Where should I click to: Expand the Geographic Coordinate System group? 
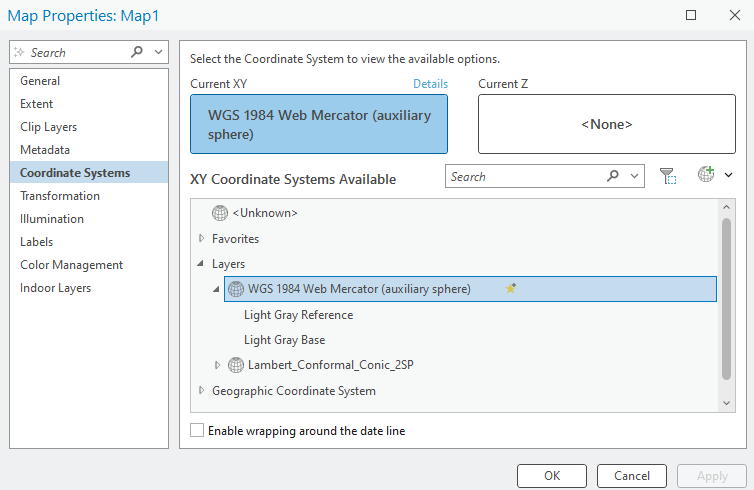pos(202,391)
